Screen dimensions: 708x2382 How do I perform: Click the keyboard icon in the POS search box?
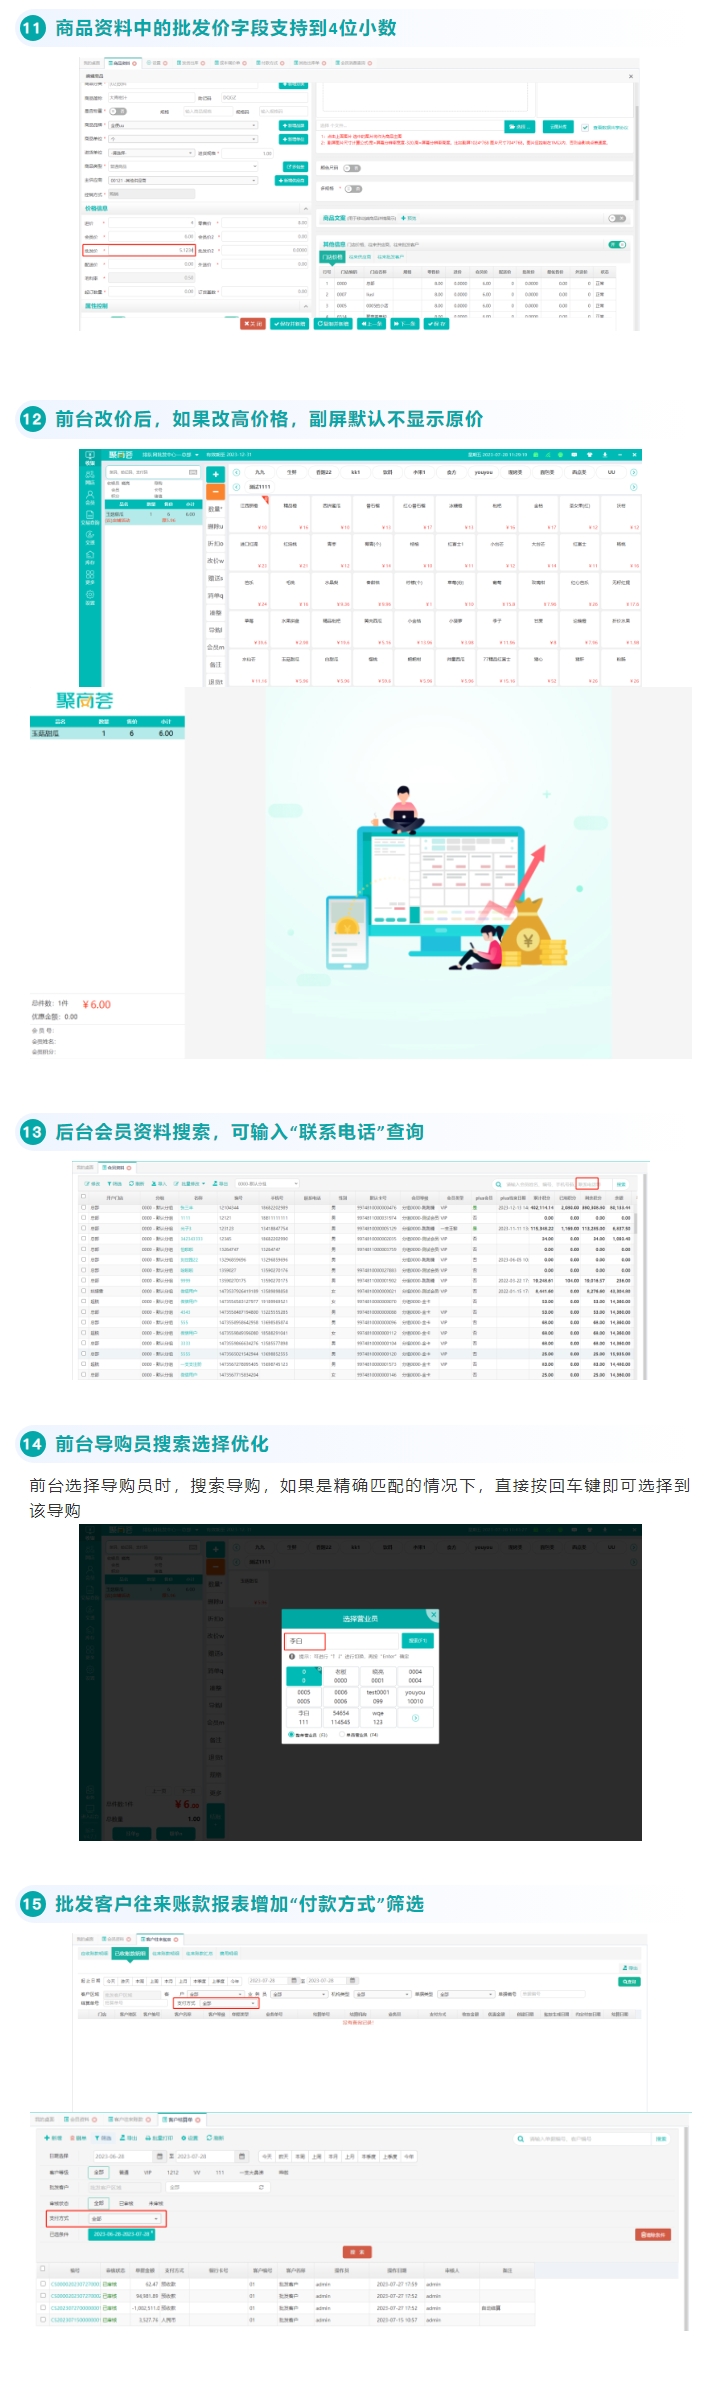193,472
